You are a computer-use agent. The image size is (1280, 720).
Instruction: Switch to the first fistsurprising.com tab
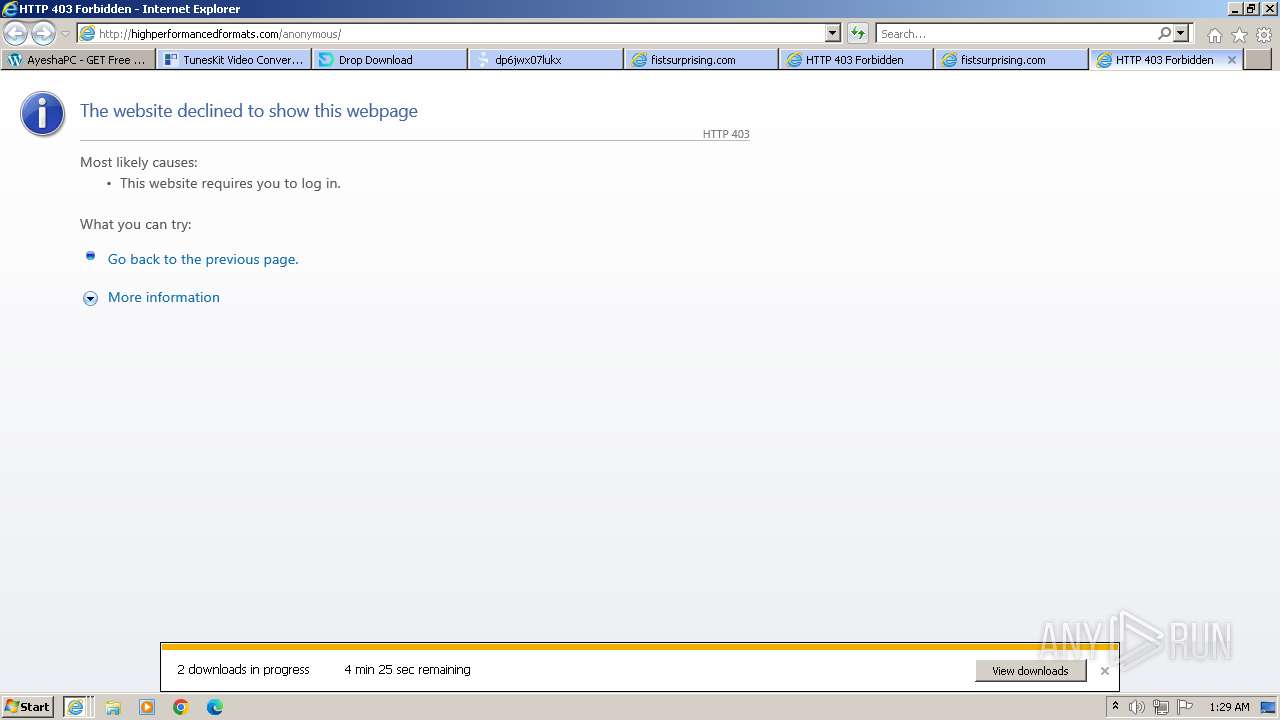coord(702,60)
